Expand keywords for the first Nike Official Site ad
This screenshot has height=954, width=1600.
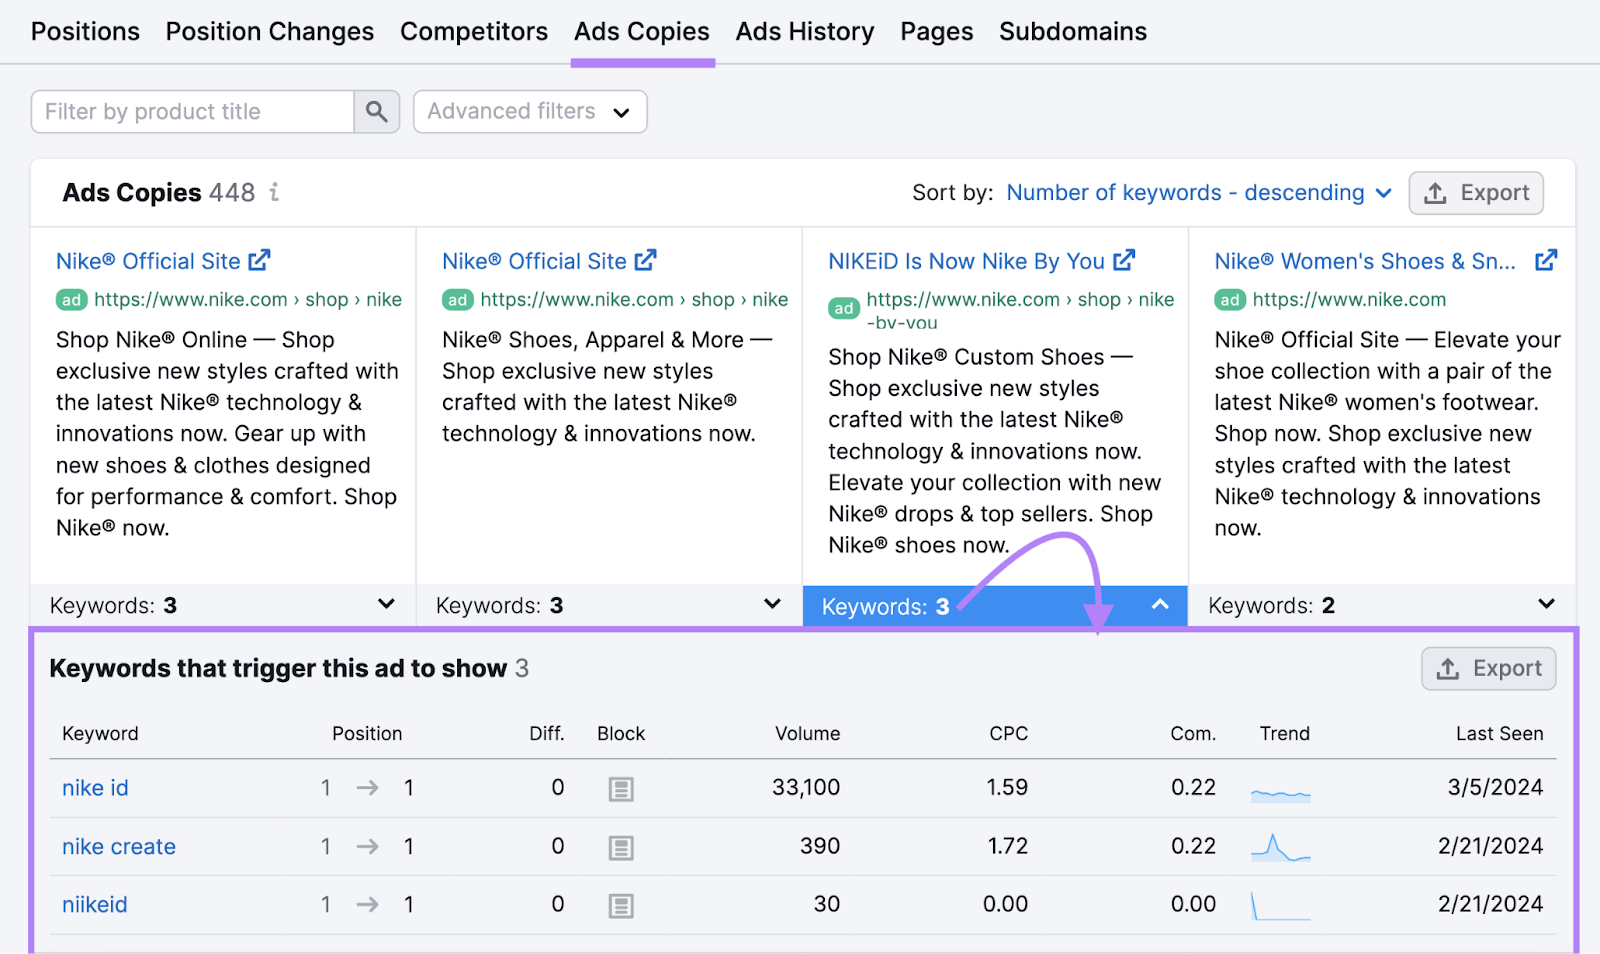pyautogui.click(x=387, y=604)
